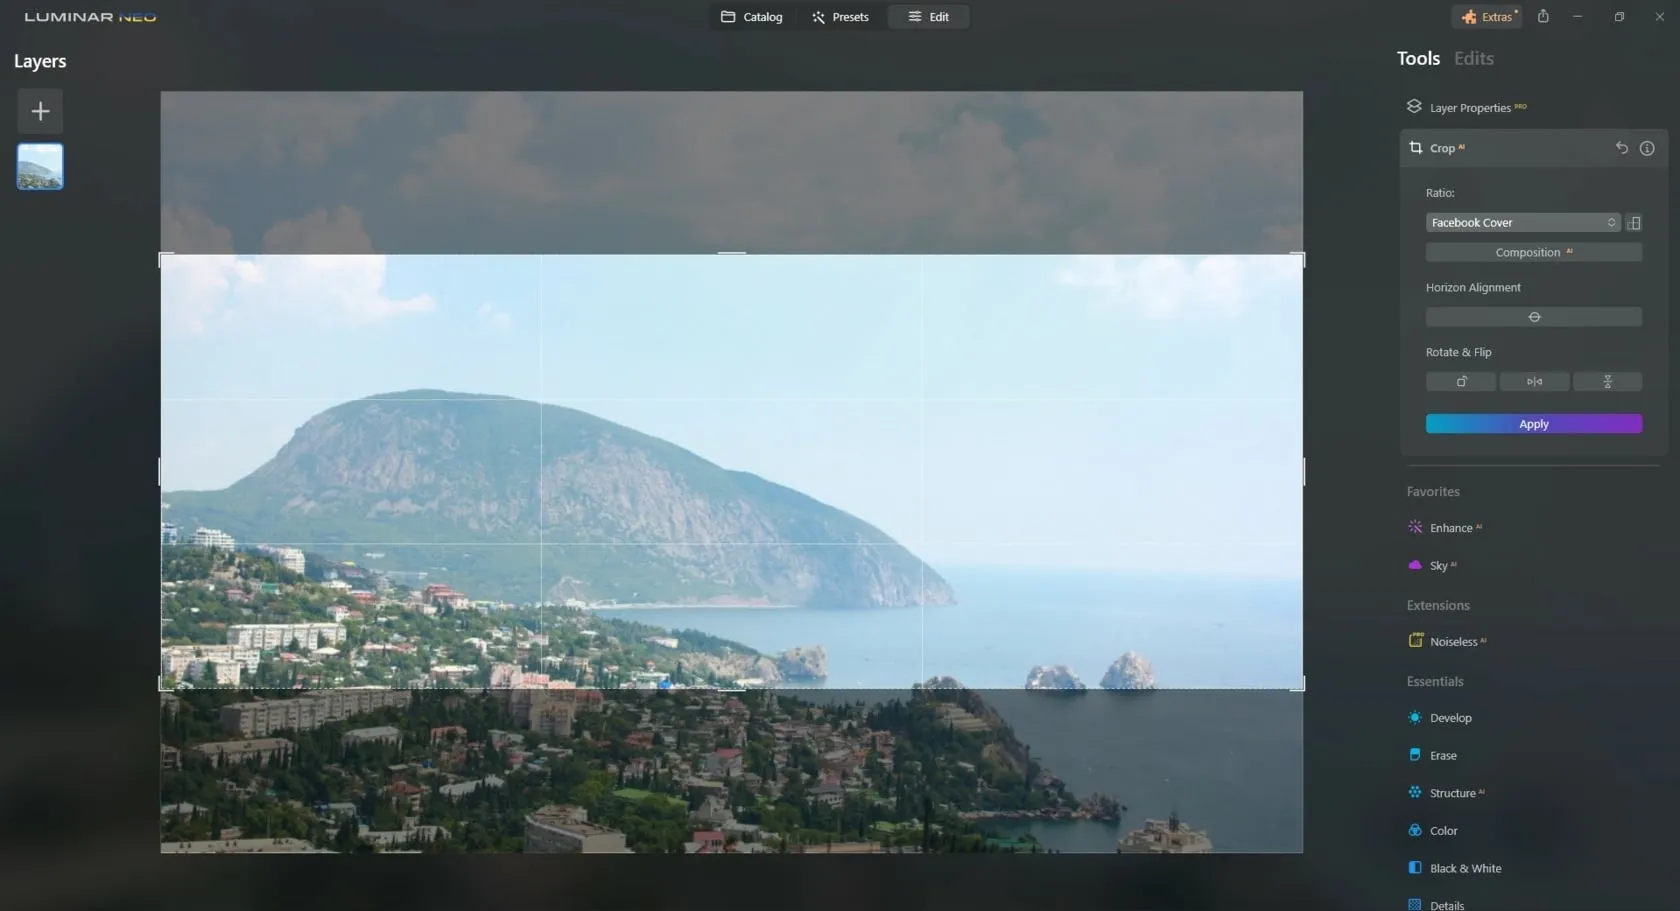Viewport: 1680px width, 911px height.
Task: Apply the crop
Action: (x=1533, y=424)
